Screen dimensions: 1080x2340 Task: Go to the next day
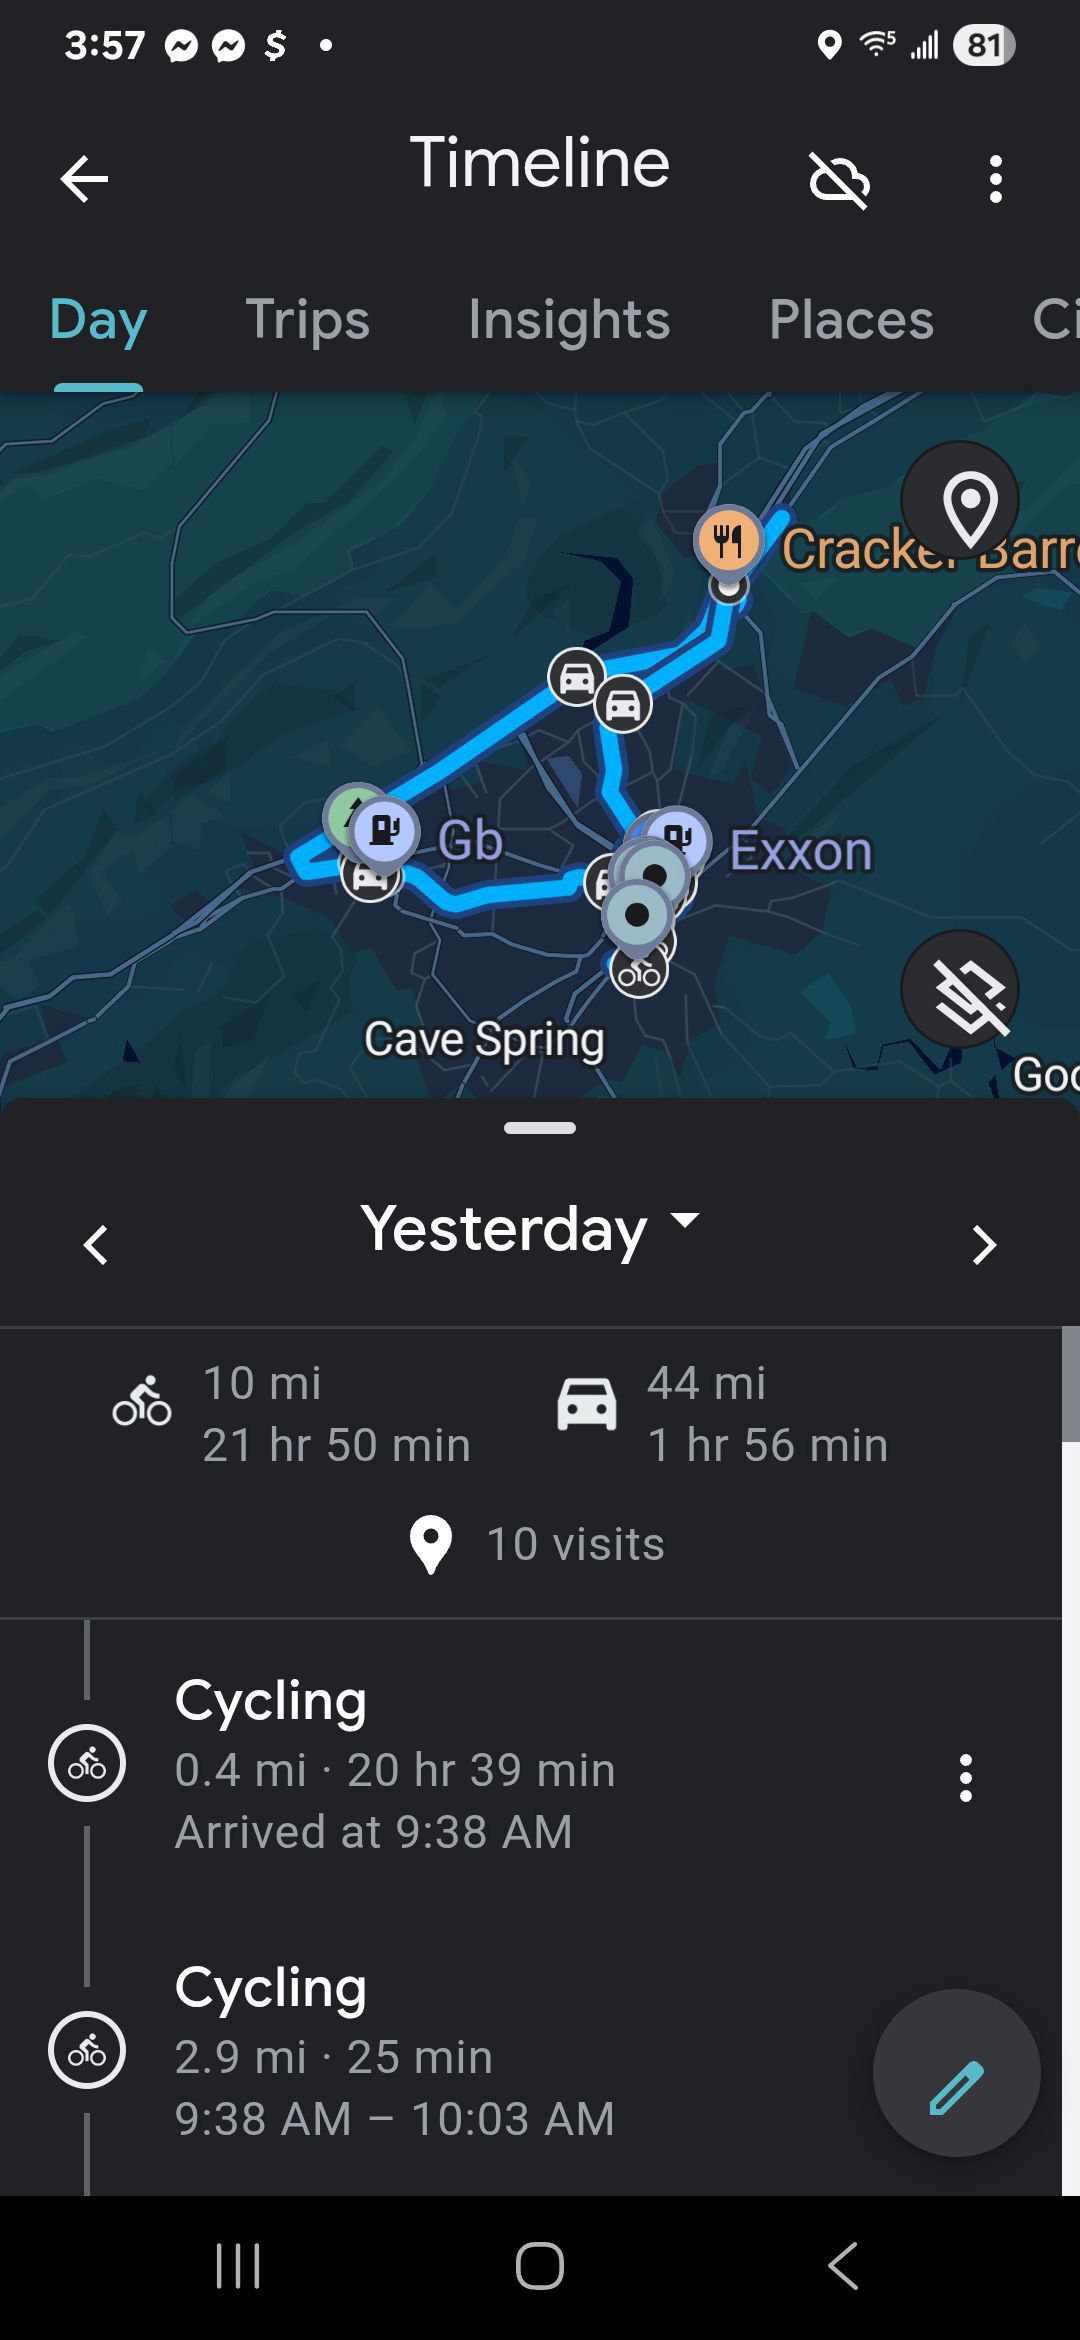[x=984, y=1245]
